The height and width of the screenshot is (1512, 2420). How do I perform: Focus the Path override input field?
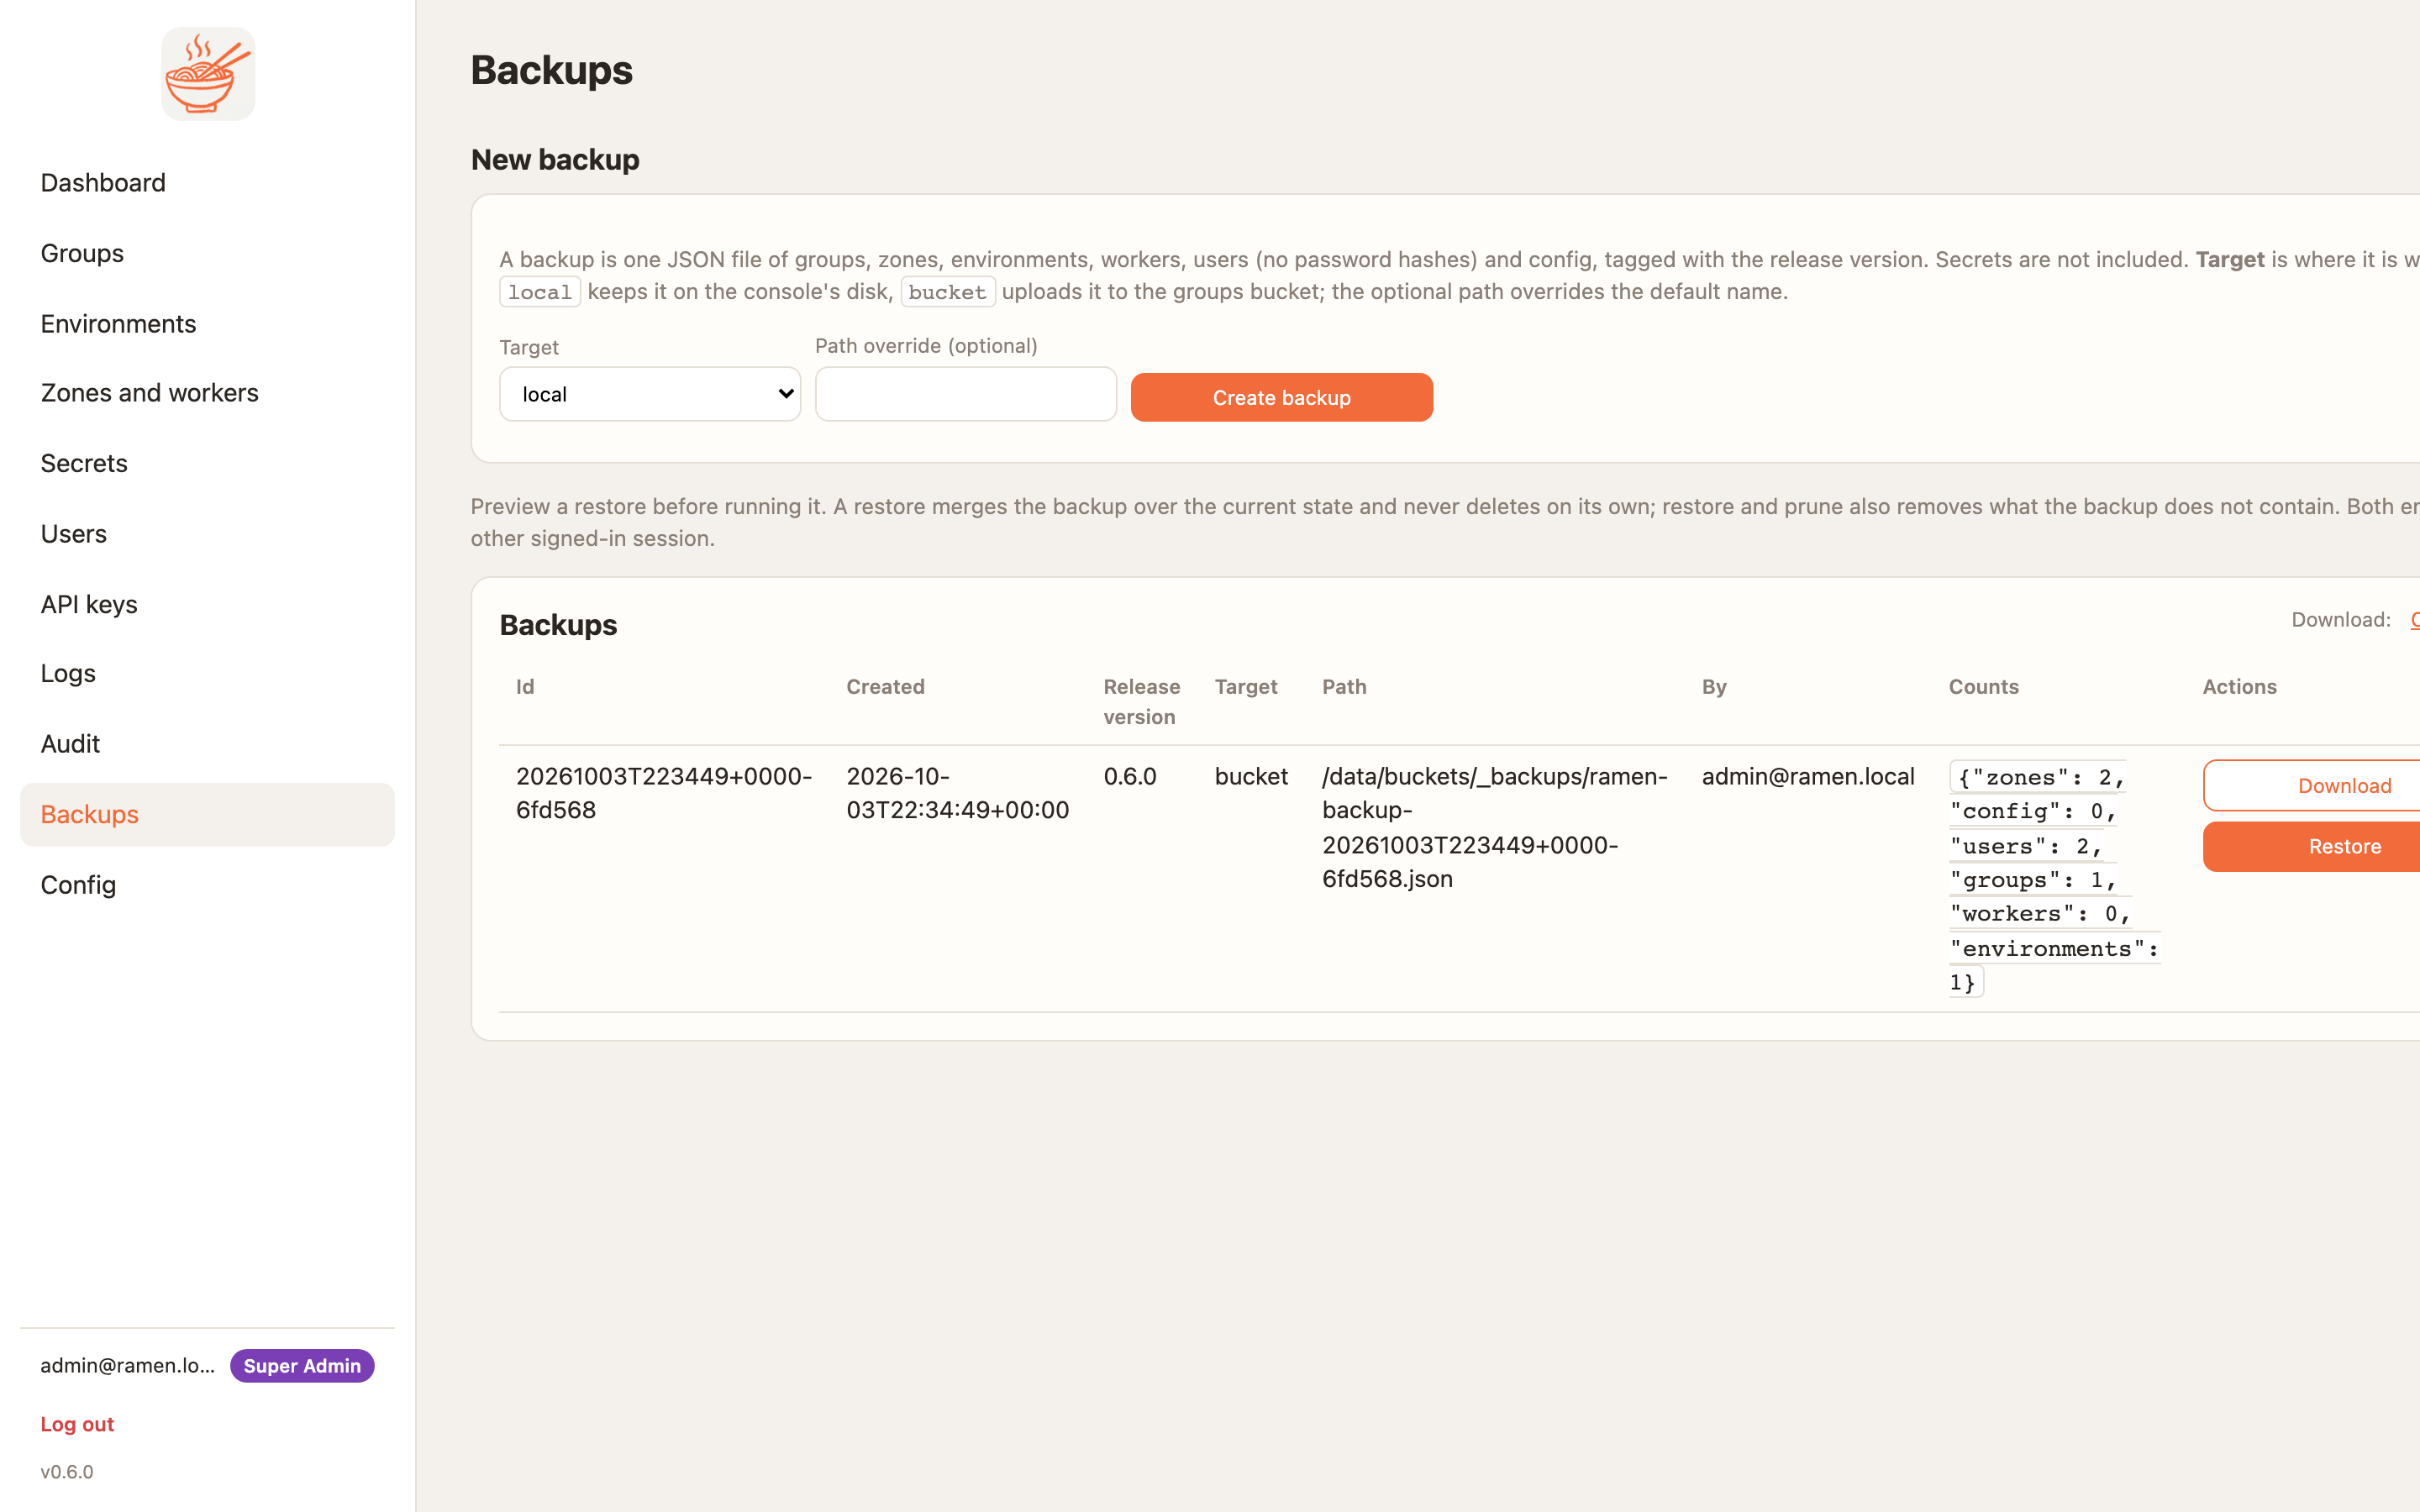point(965,394)
